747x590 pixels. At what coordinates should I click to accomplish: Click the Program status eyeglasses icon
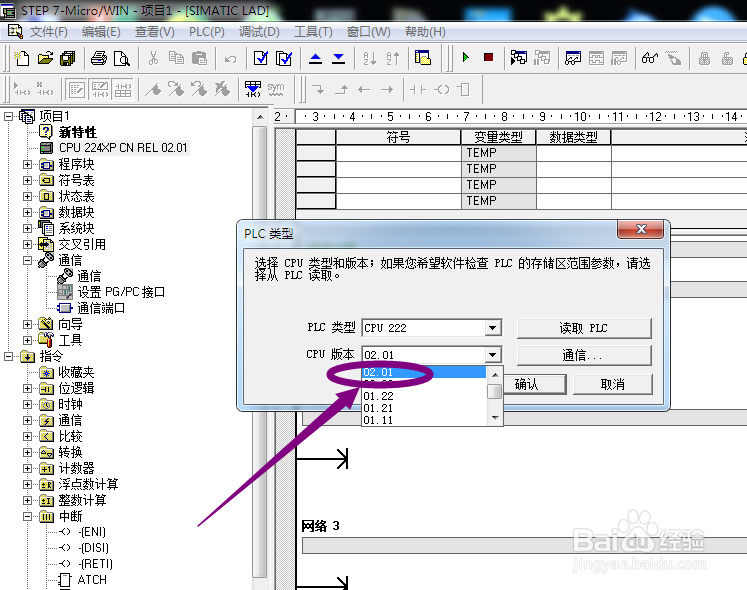point(650,58)
